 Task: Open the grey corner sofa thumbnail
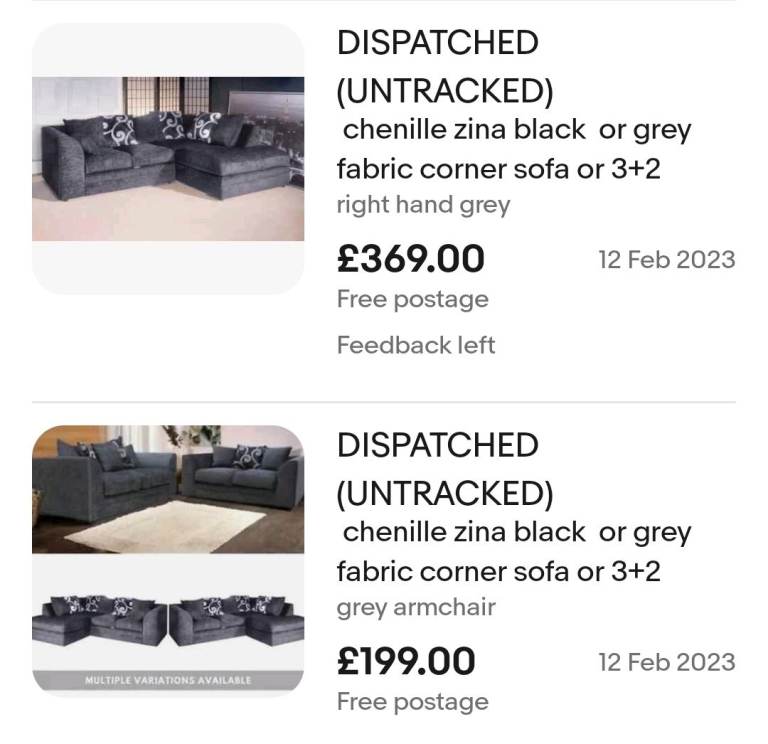click(x=168, y=158)
